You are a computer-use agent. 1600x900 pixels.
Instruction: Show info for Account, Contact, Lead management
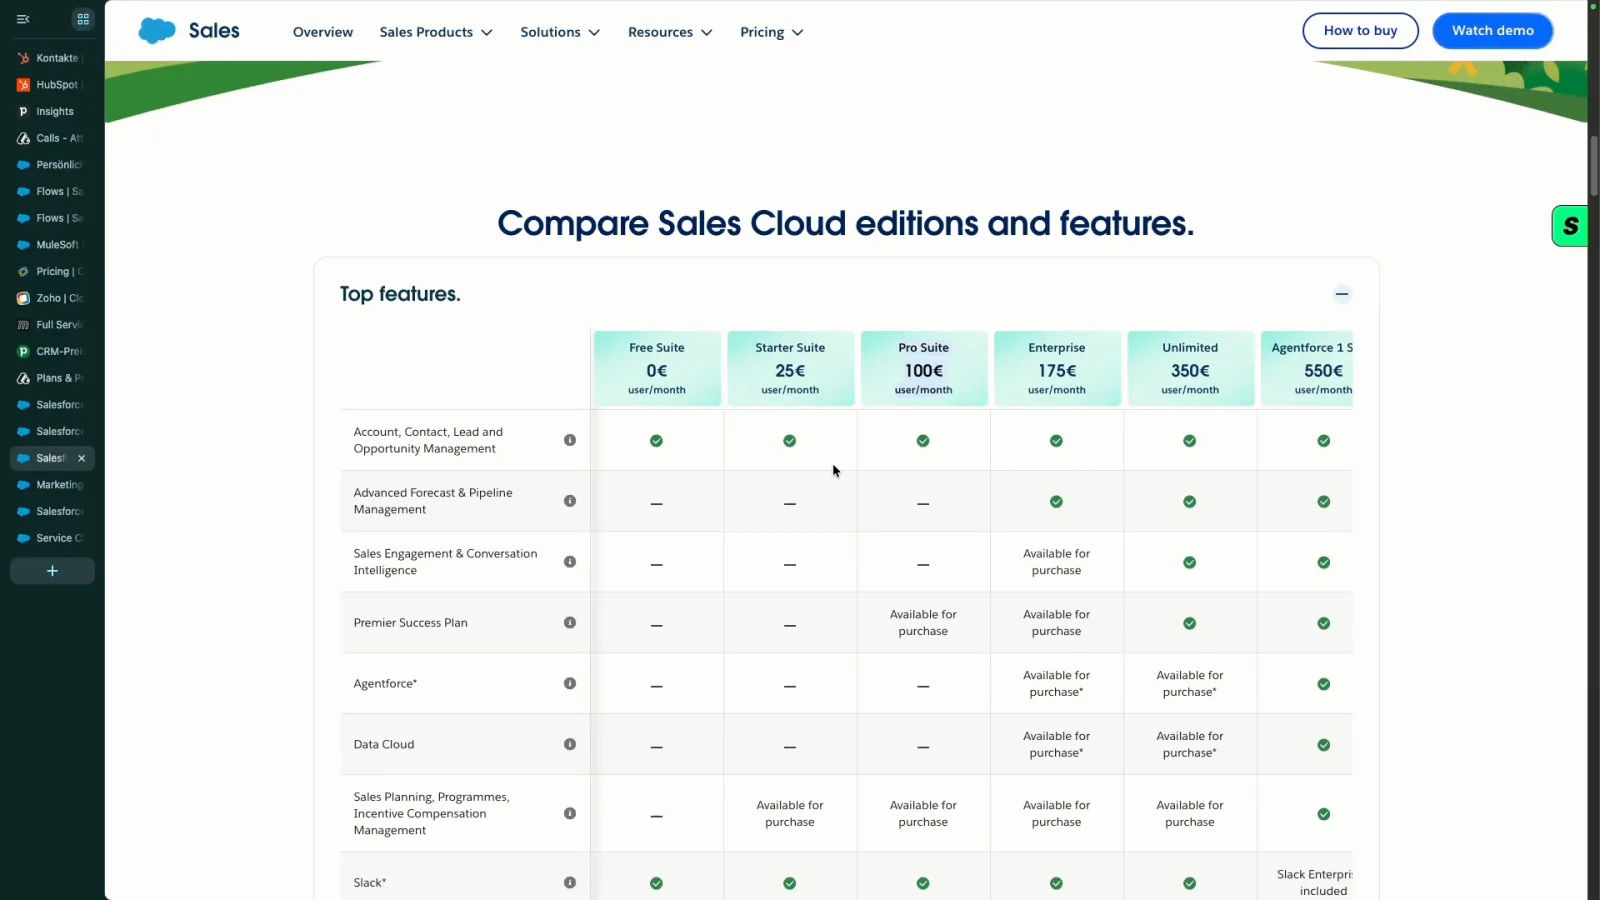click(x=570, y=440)
